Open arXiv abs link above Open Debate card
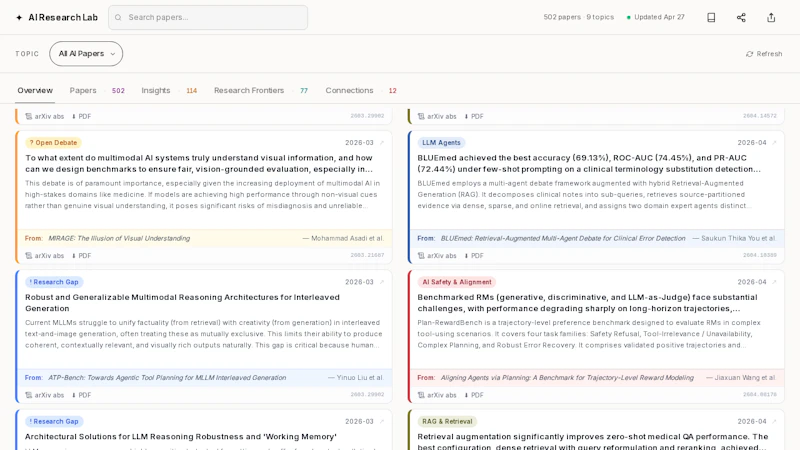The image size is (800, 450). pyautogui.click(x=44, y=116)
